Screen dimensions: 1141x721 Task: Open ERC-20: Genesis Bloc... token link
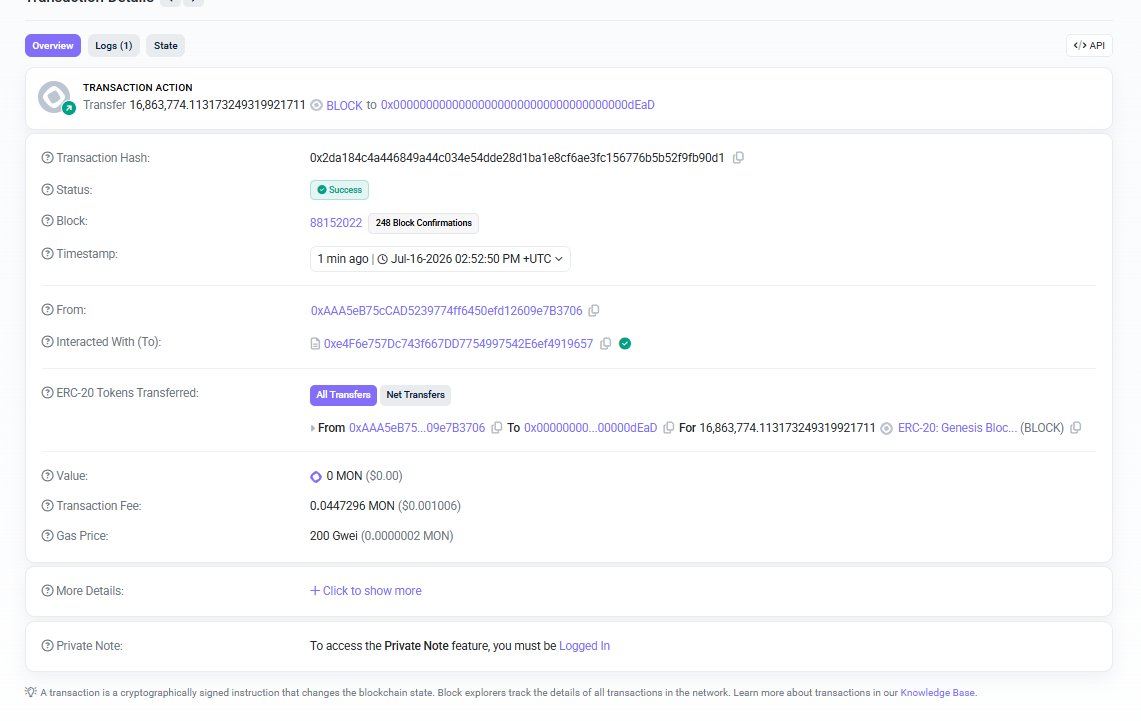tap(958, 428)
